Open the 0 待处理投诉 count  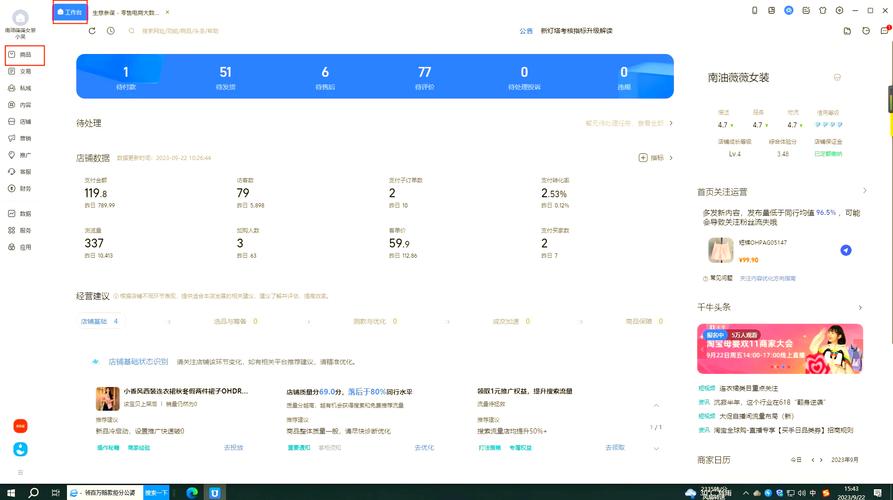[x=524, y=77]
